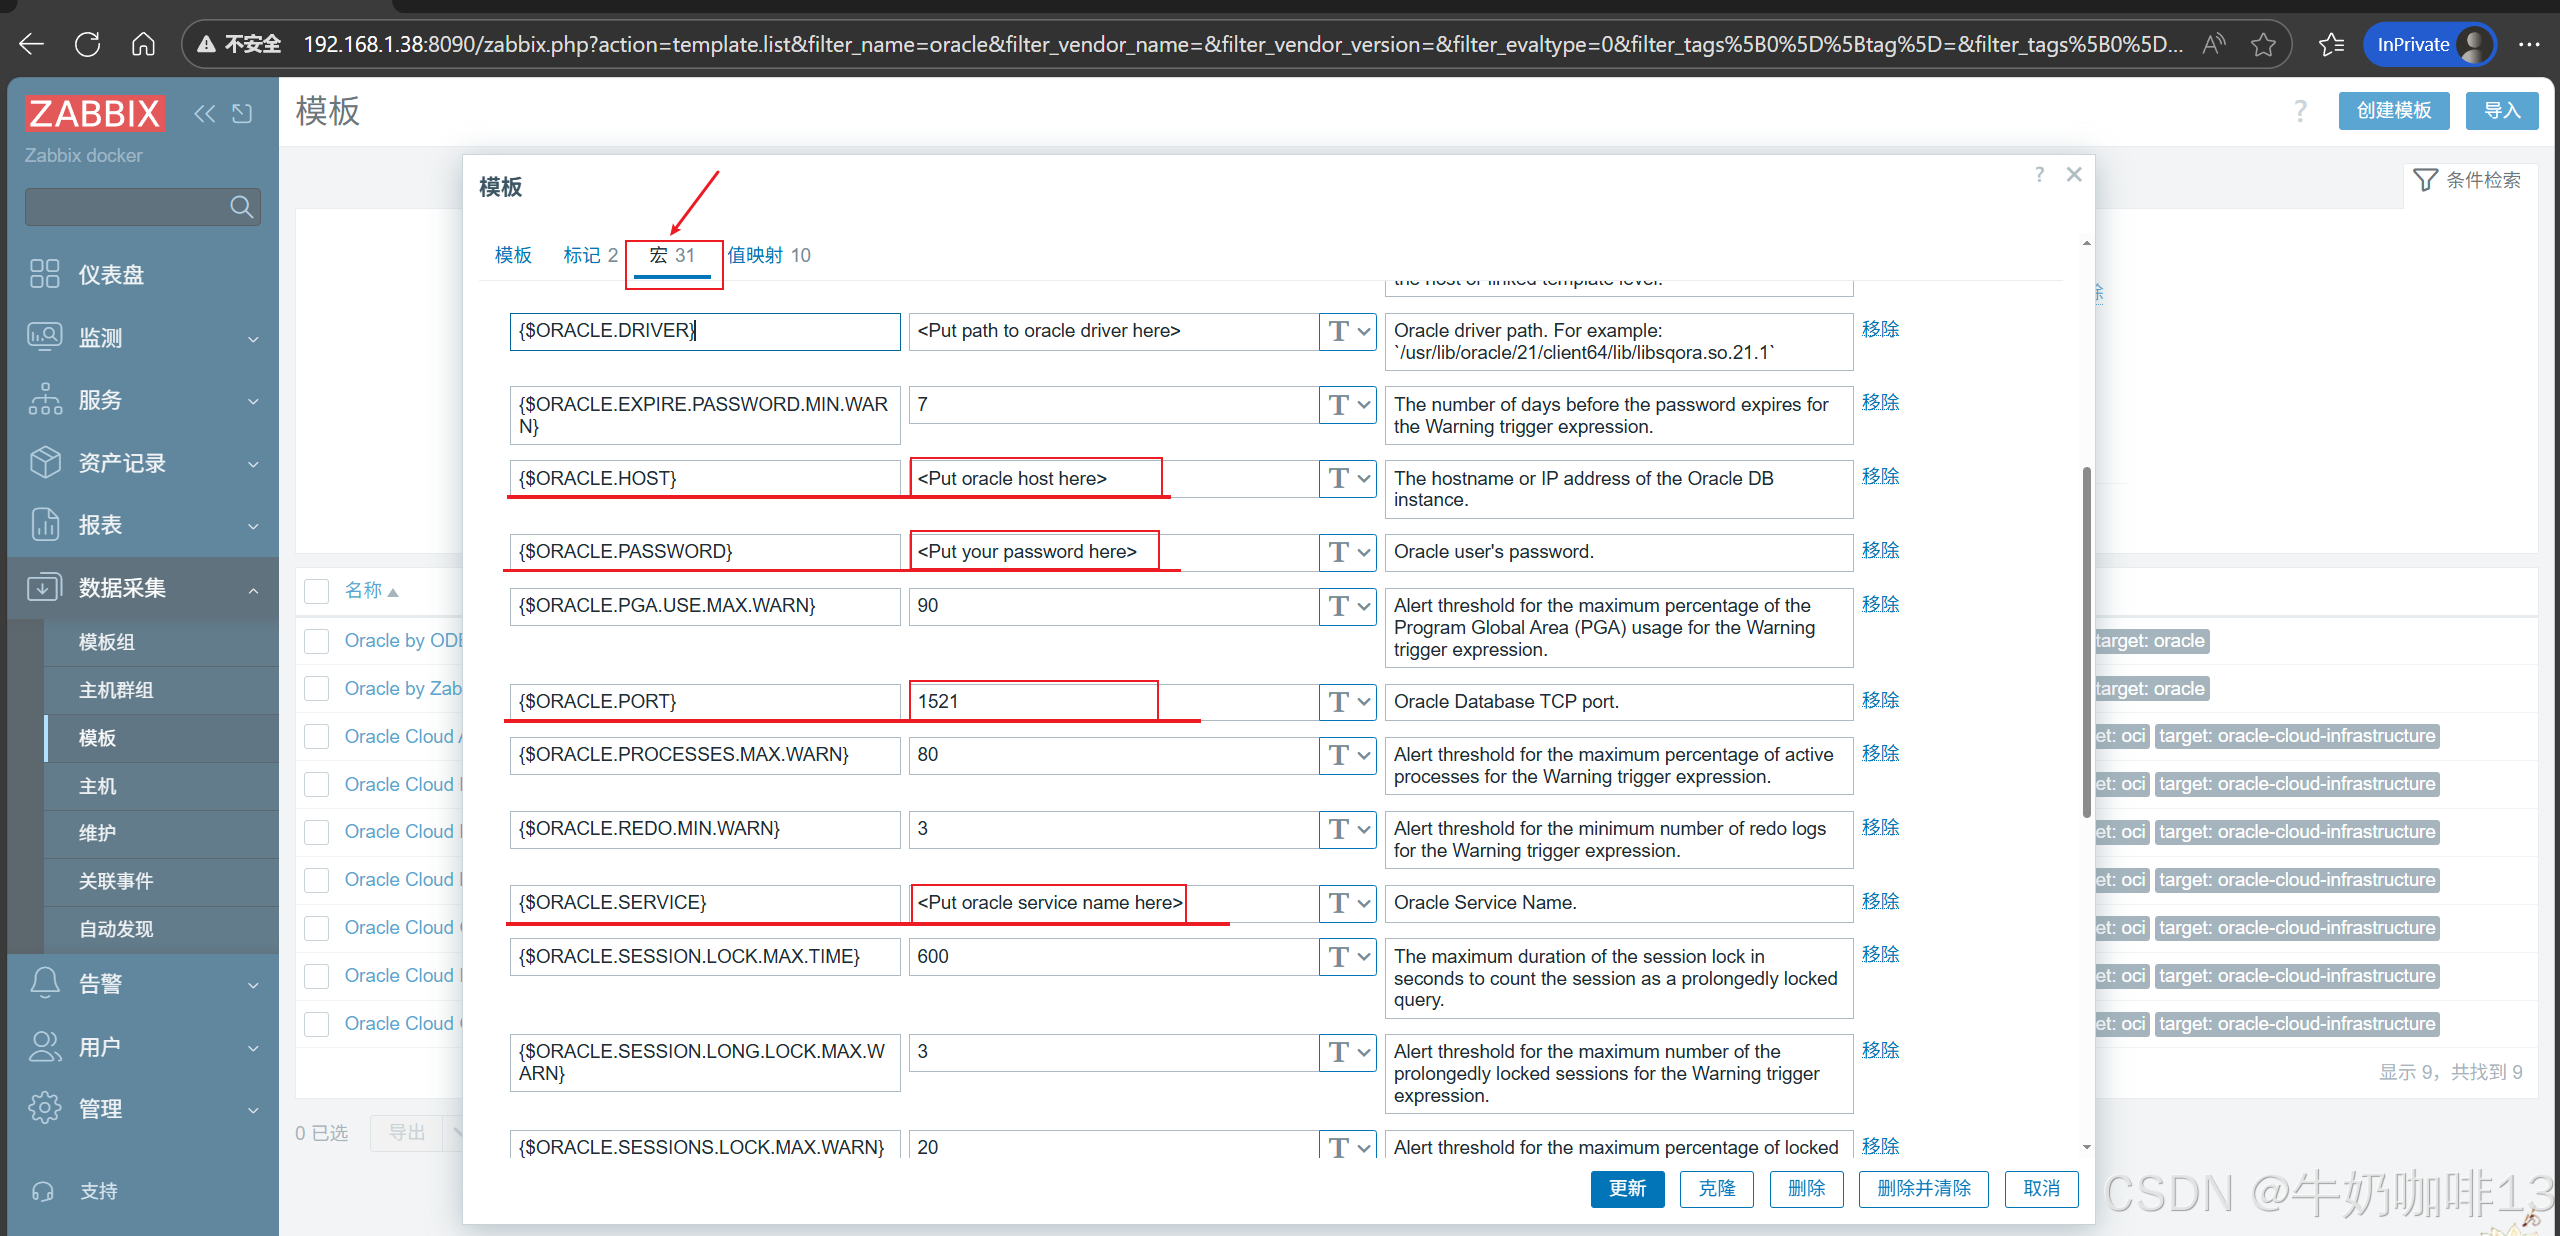Switch to the 标记 tab
The width and height of the screenshot is (2560, 1236).
[590, 255]
